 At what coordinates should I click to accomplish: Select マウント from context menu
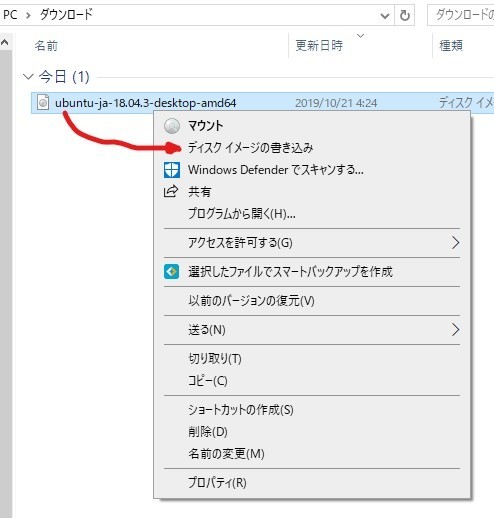(x=312, y=126)
